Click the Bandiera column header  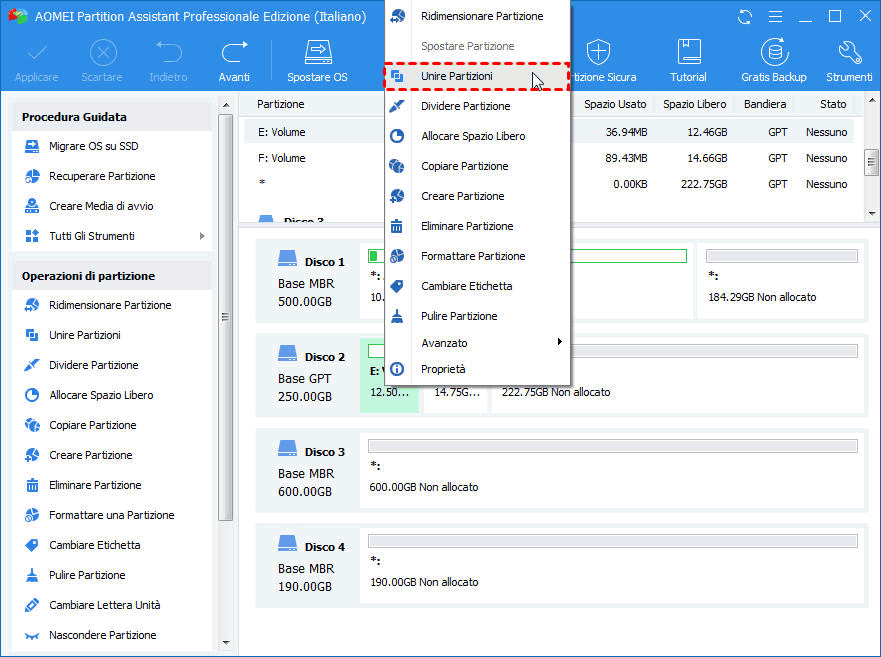(765, 105)
